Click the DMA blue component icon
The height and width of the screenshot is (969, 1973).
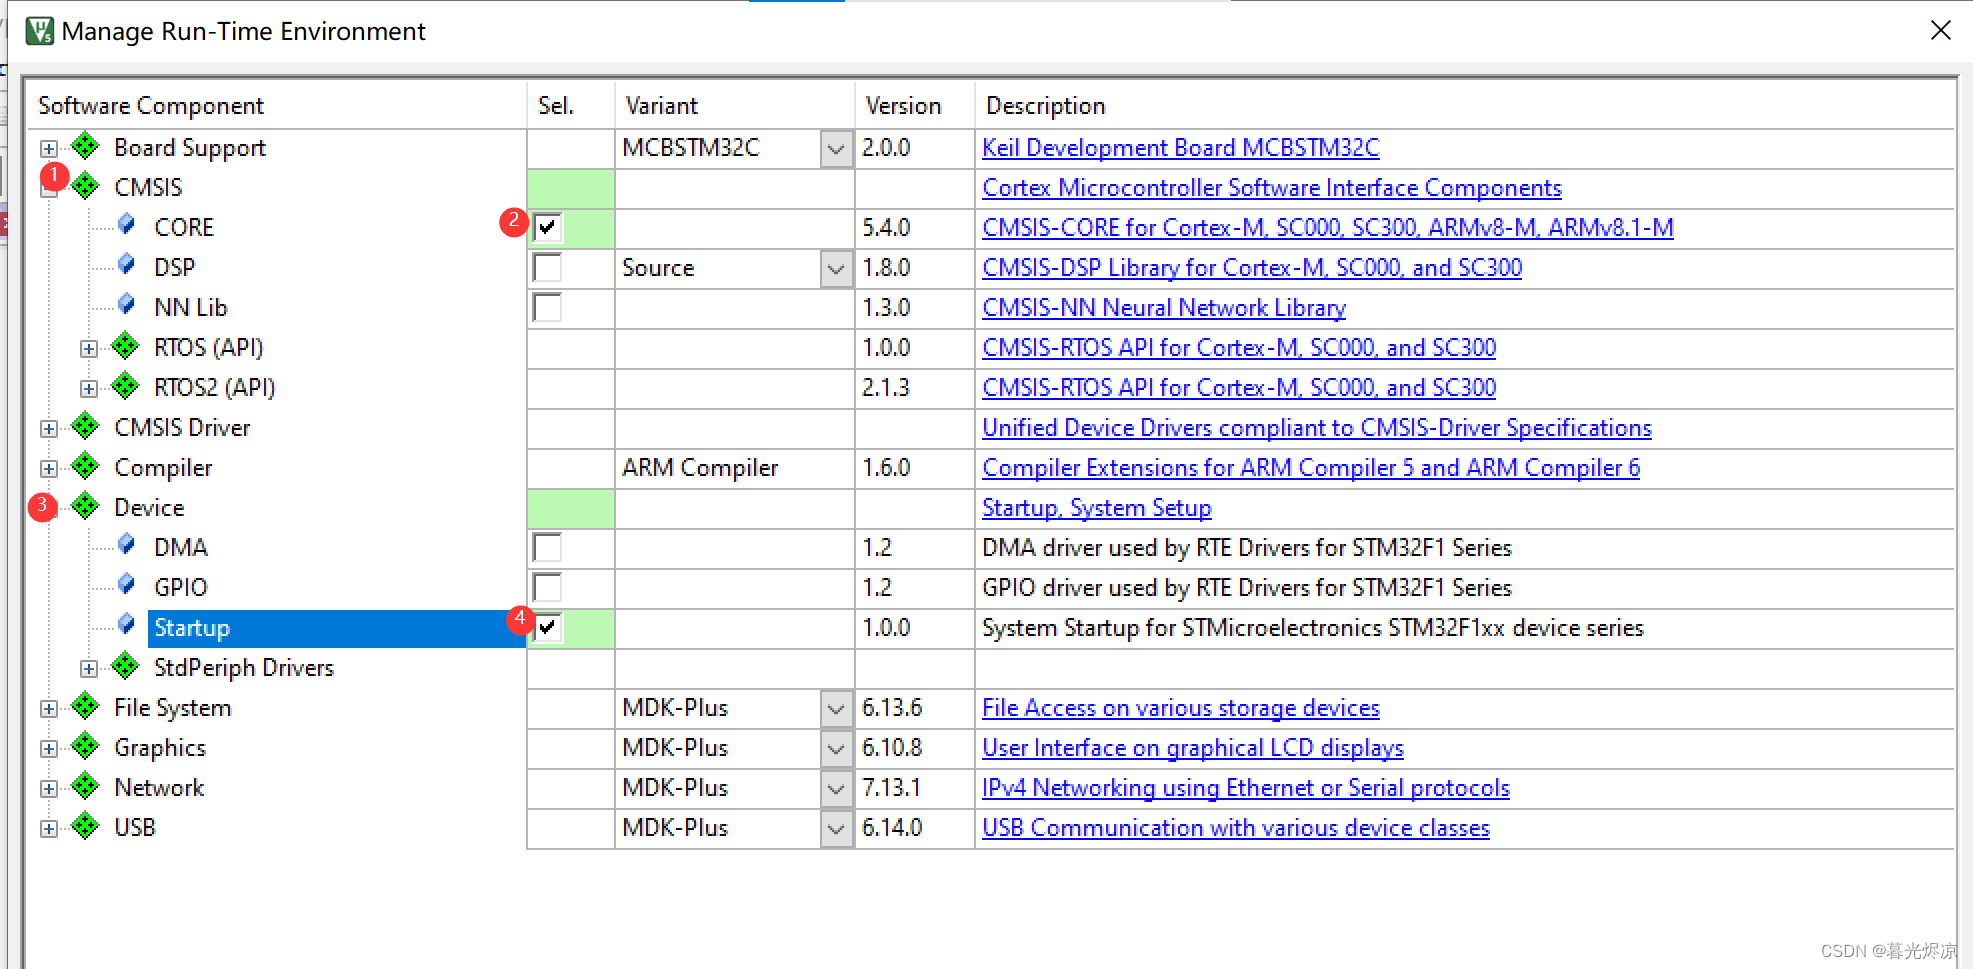(126, 545)
